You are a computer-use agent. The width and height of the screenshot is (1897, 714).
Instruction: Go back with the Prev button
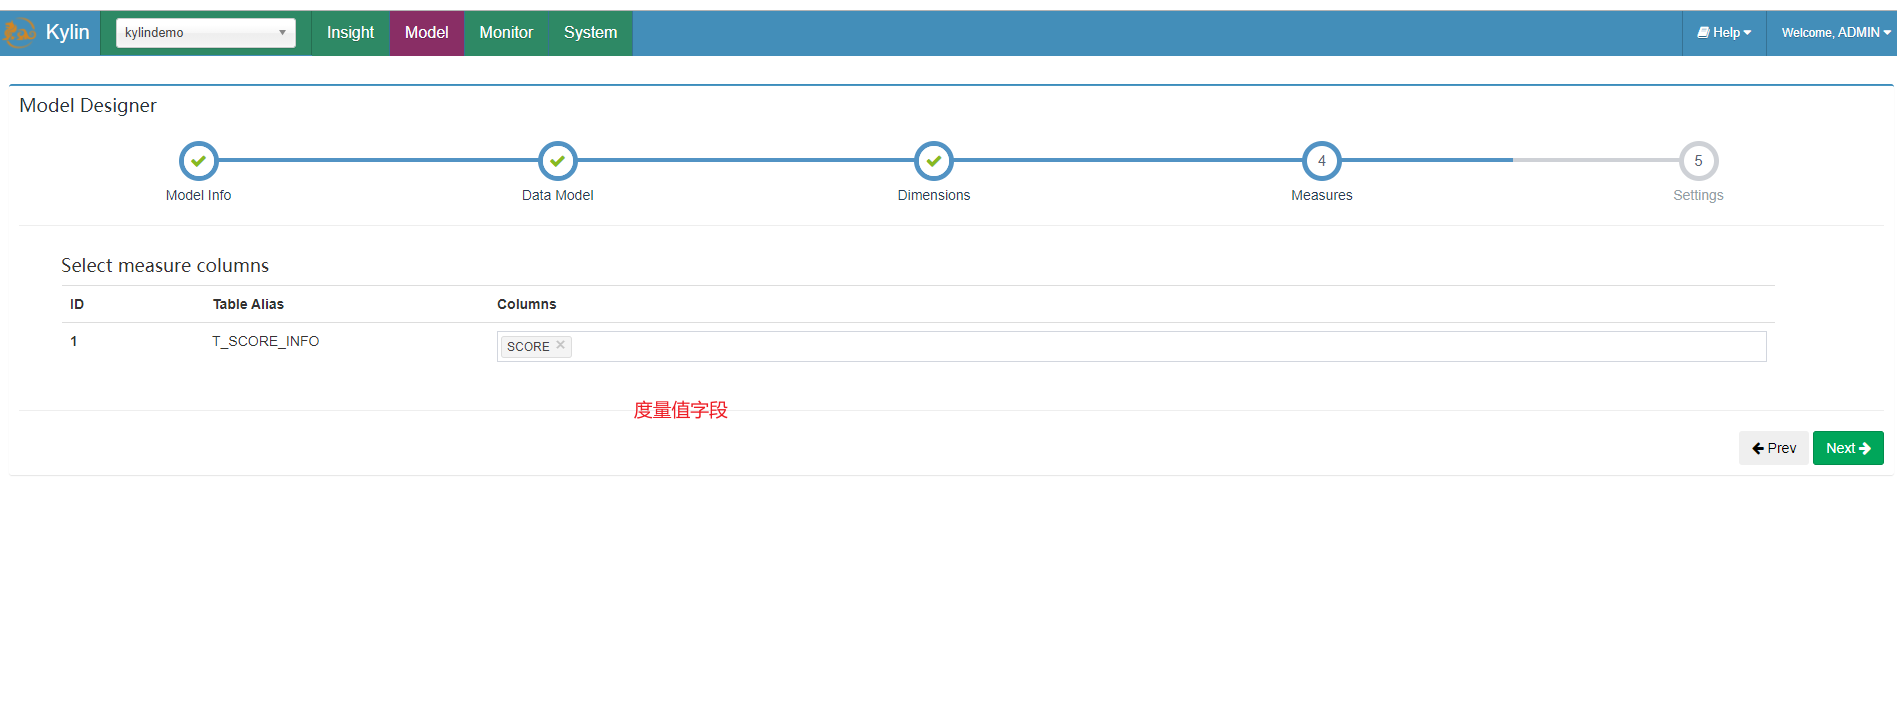pos(1774,448)
